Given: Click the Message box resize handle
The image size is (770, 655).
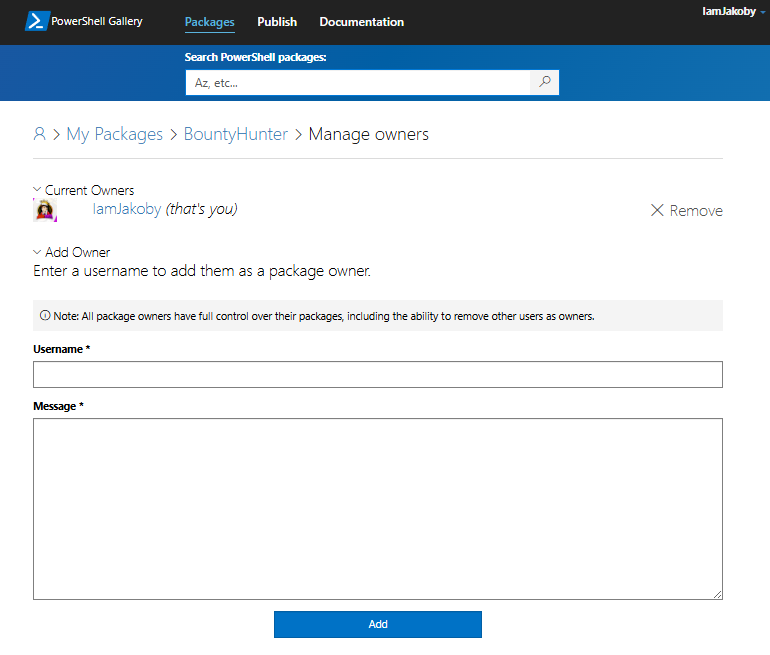Looking at the screenshot, I should click(717, 594).
